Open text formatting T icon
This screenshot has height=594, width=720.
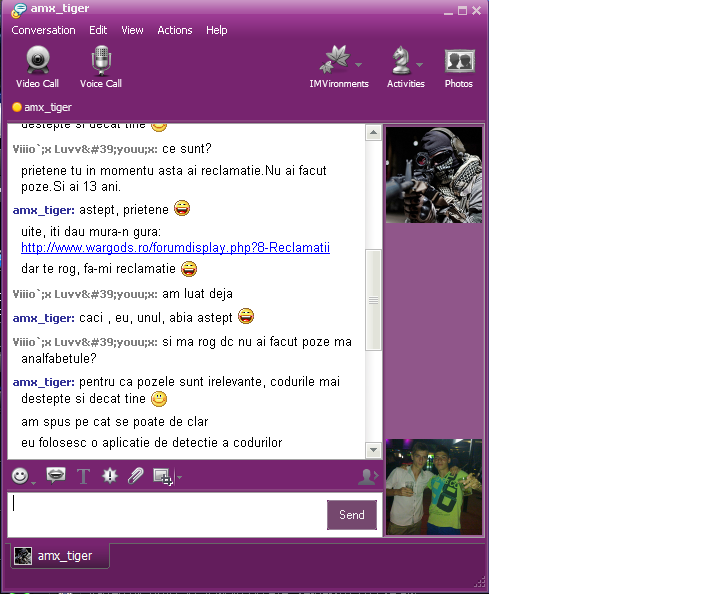[83, 476]
